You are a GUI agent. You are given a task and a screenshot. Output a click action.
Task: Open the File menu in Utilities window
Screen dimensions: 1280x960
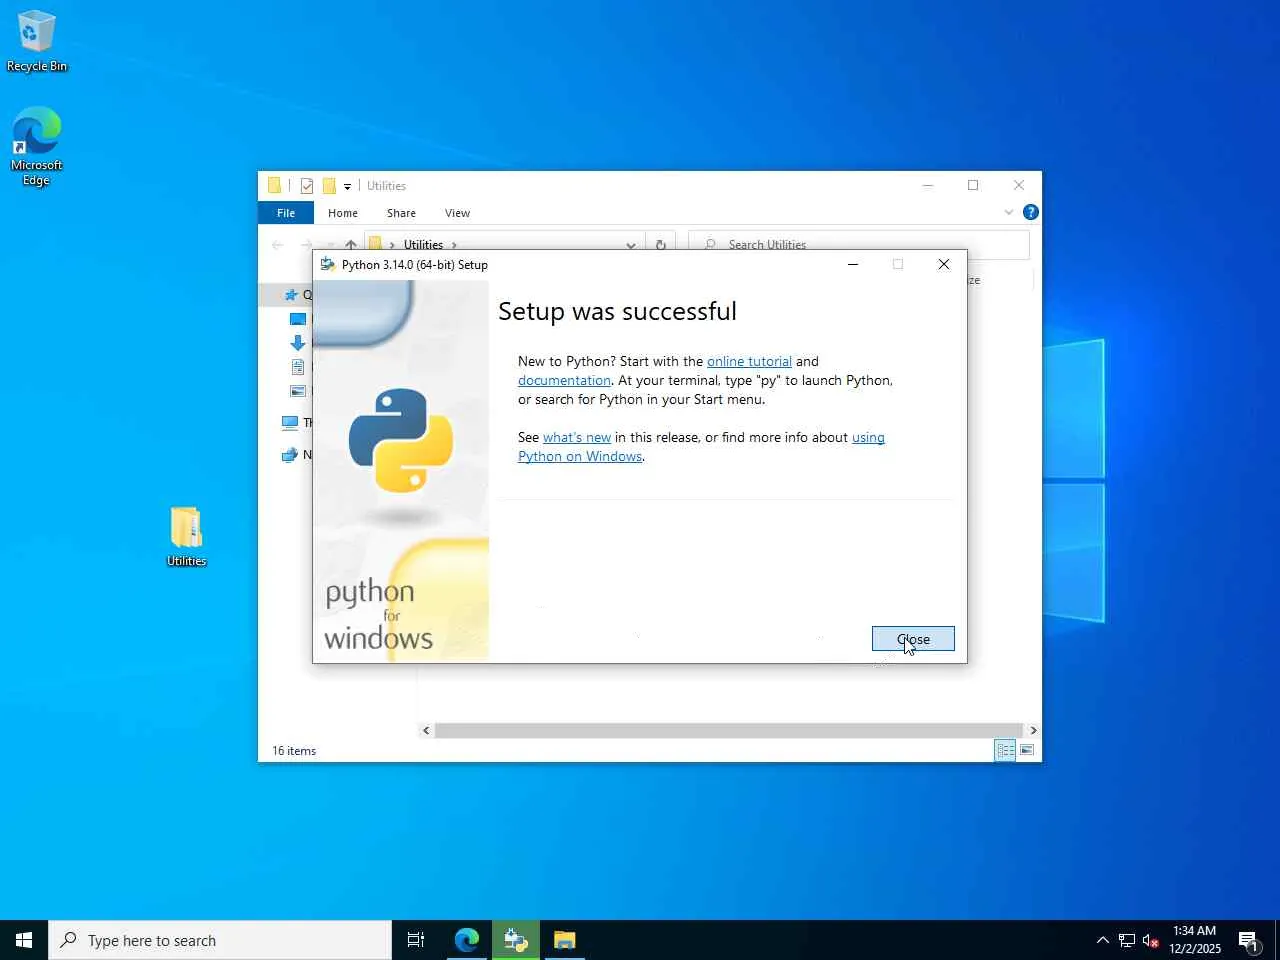coord(286,213)
